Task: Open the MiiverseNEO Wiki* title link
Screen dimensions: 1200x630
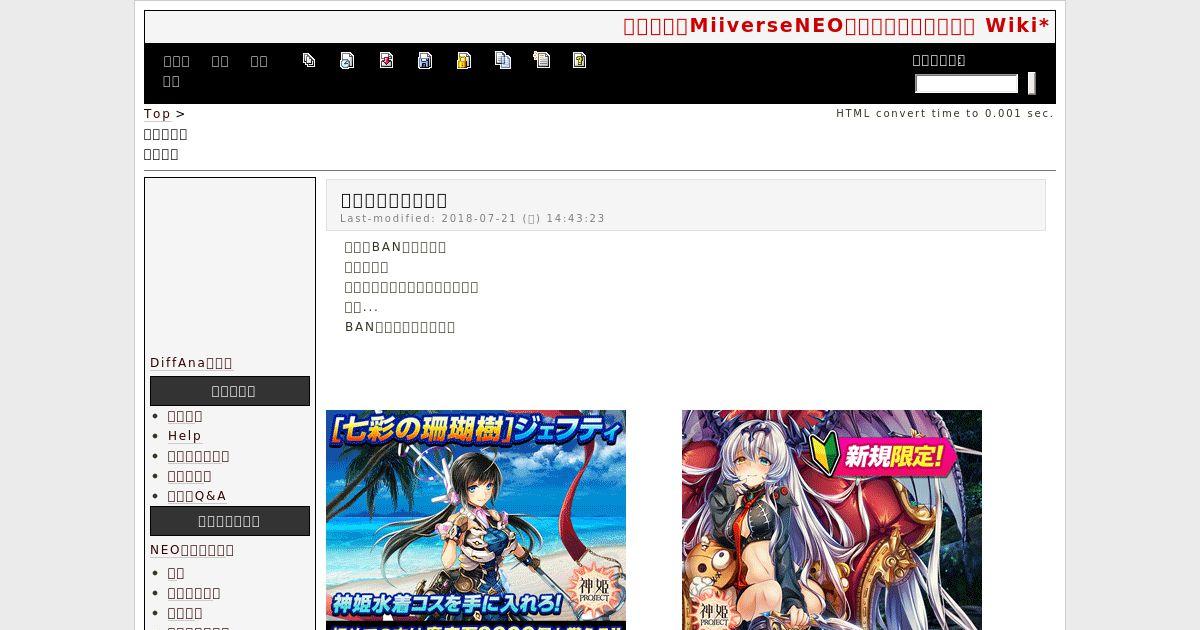Action: click(x=836, y=26)
